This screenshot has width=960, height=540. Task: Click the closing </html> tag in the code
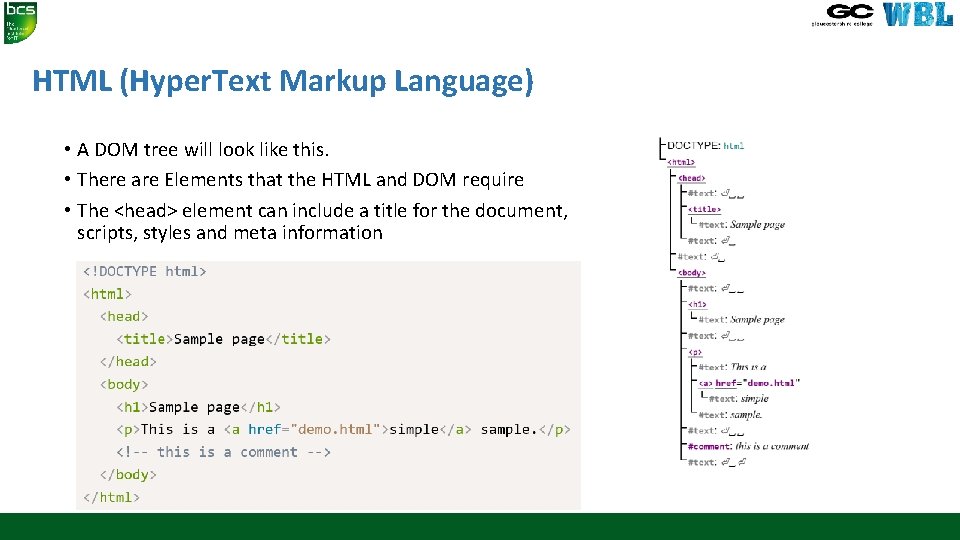tap(111, 498)
